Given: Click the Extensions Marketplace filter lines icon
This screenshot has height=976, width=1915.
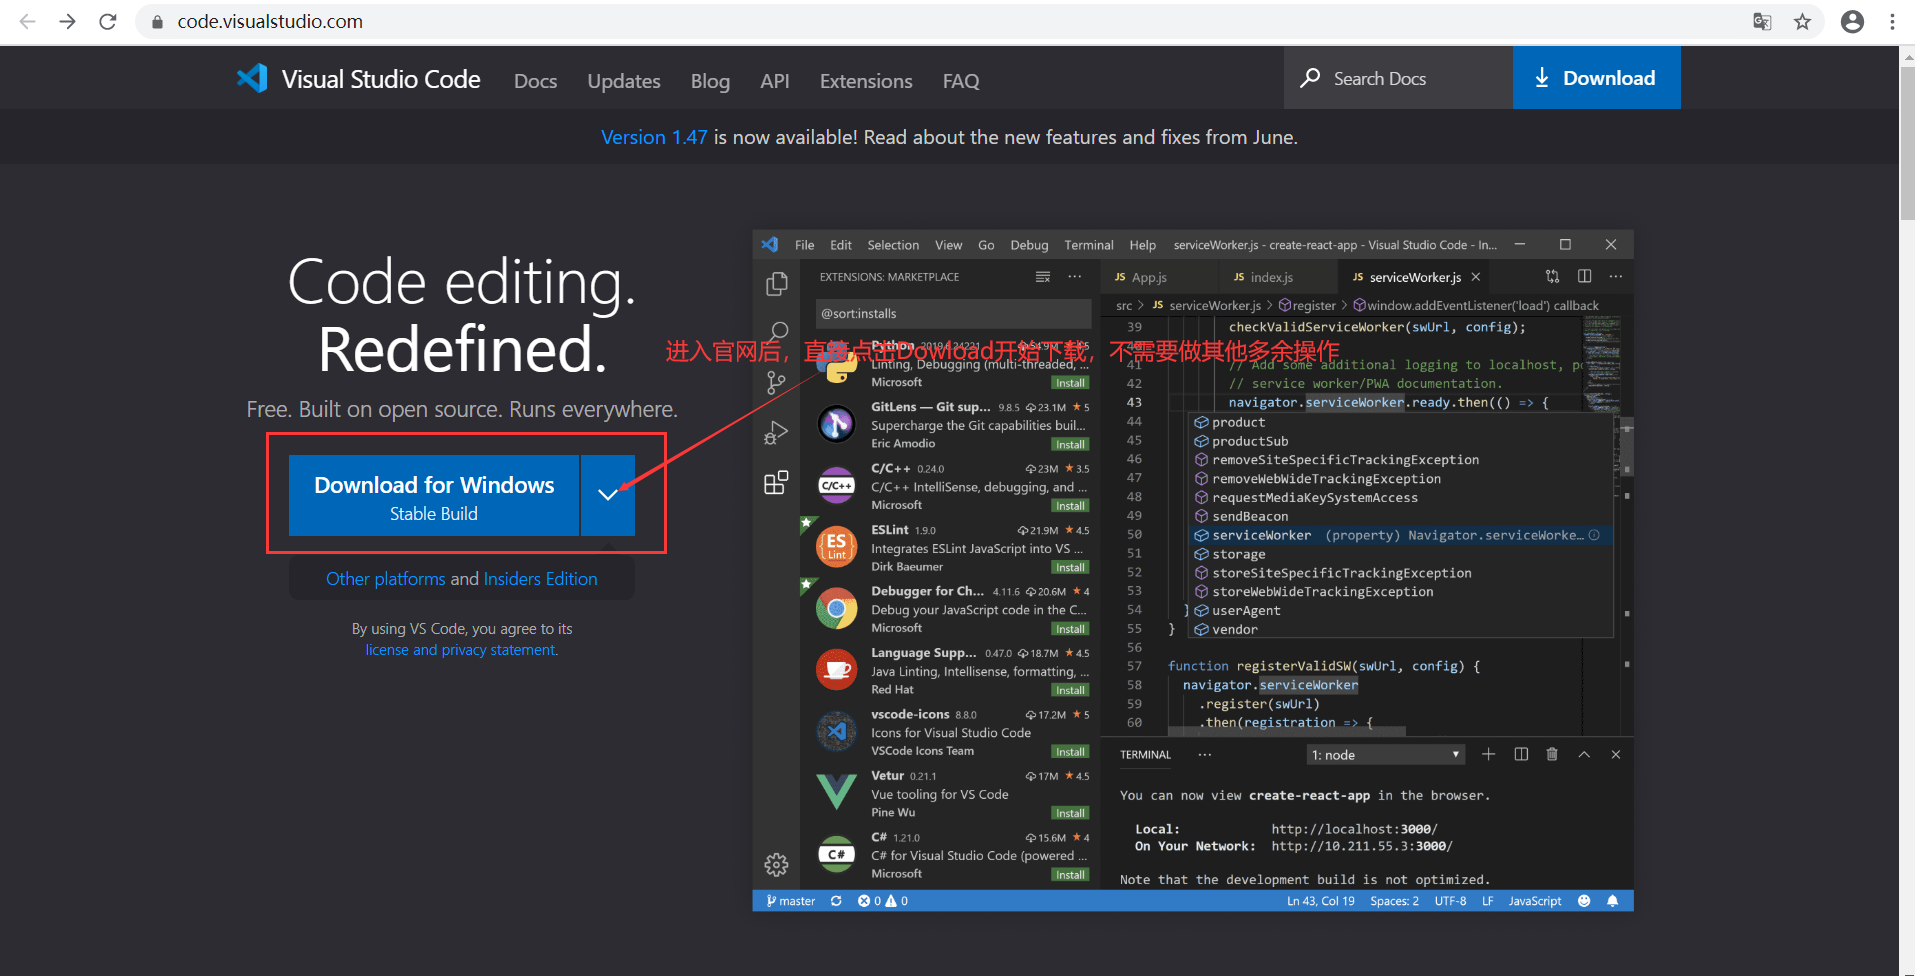Looking at the screenshot, I should [1043, 277].
